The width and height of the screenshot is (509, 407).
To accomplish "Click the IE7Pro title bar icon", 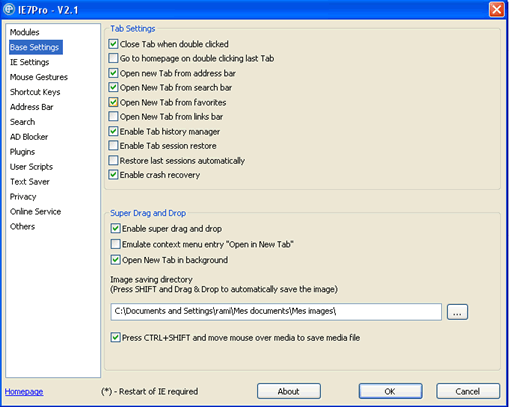I will point(9,9).
